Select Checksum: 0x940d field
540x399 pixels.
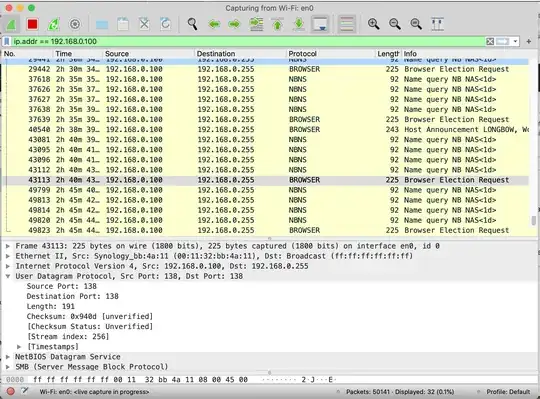point(90,316)
